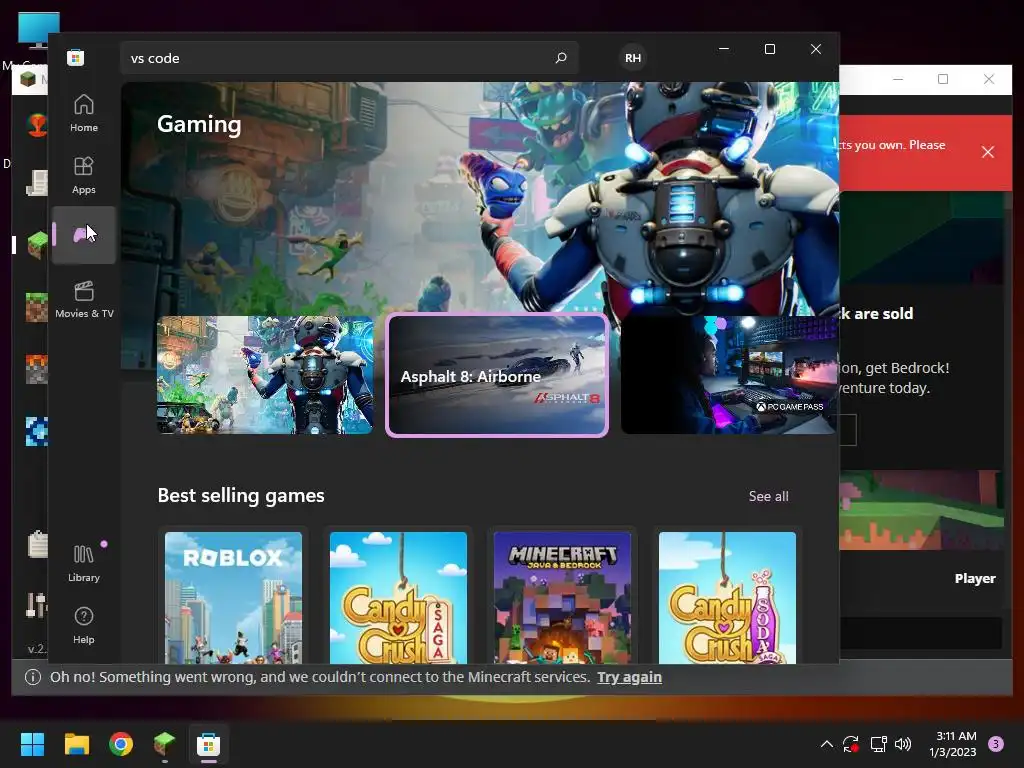Show hidden system tray icons
This screenshot has height=768, width=1024.
tap(826, 744)
